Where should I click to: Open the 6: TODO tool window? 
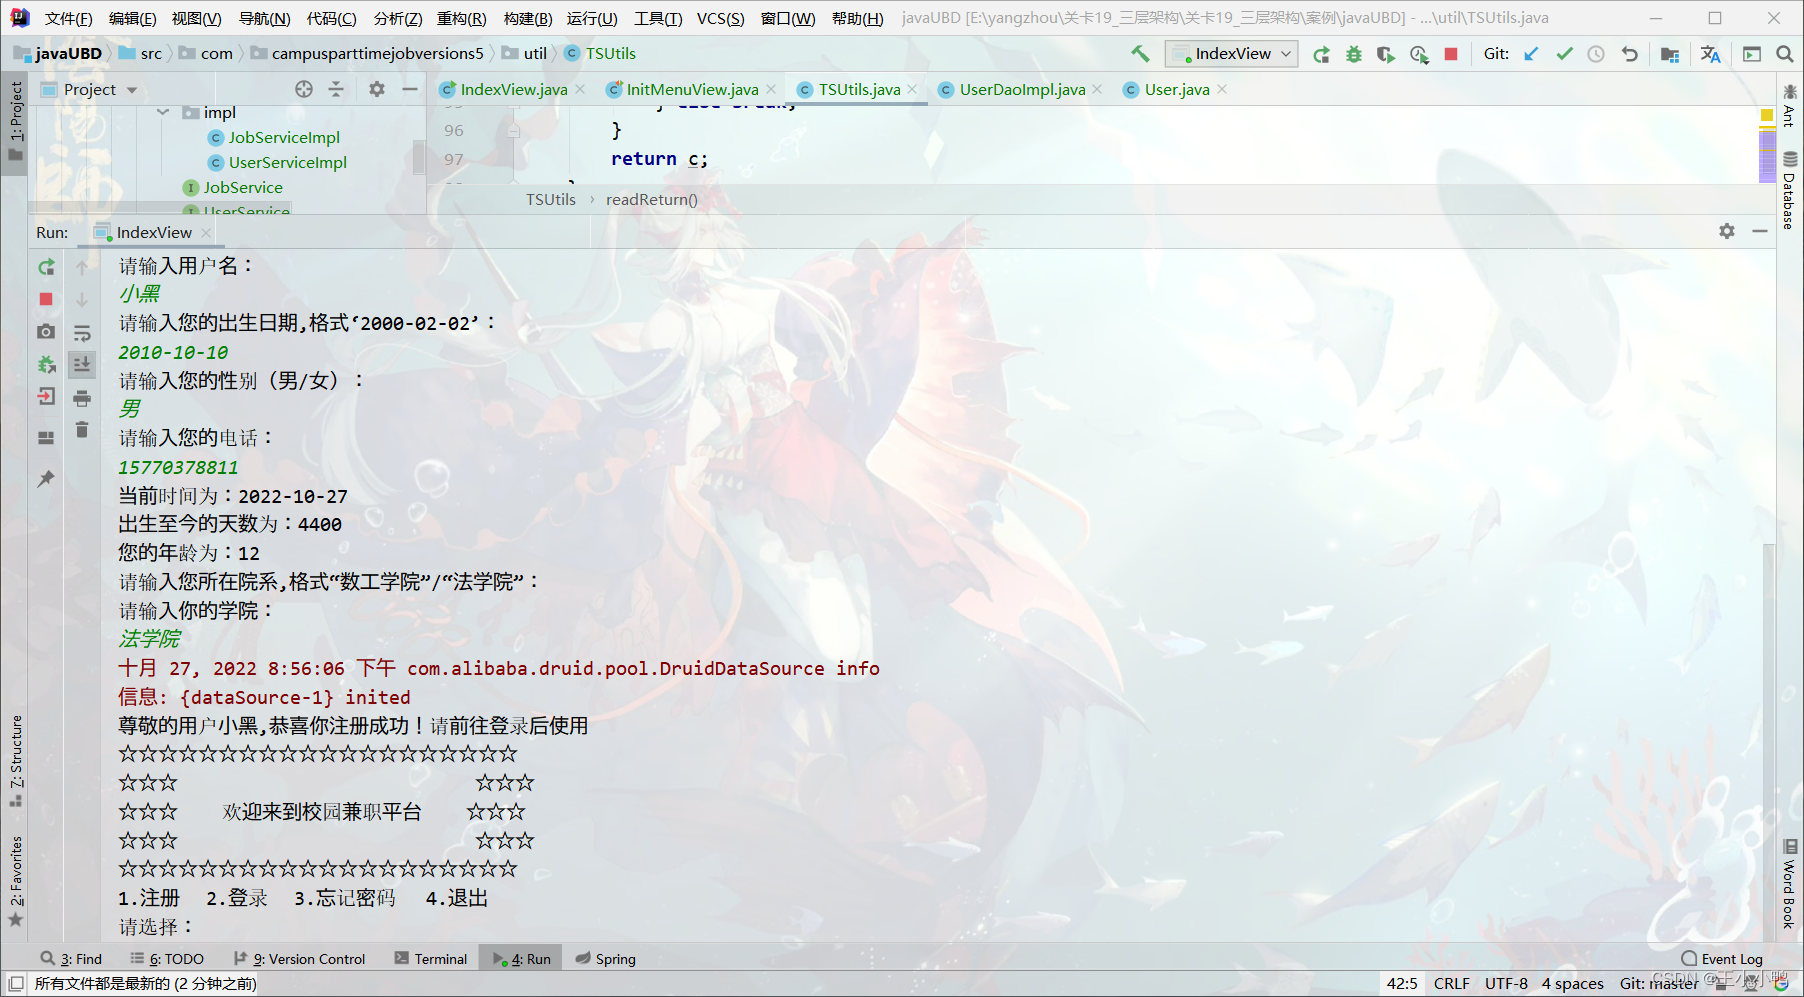(x=167, y=958)
